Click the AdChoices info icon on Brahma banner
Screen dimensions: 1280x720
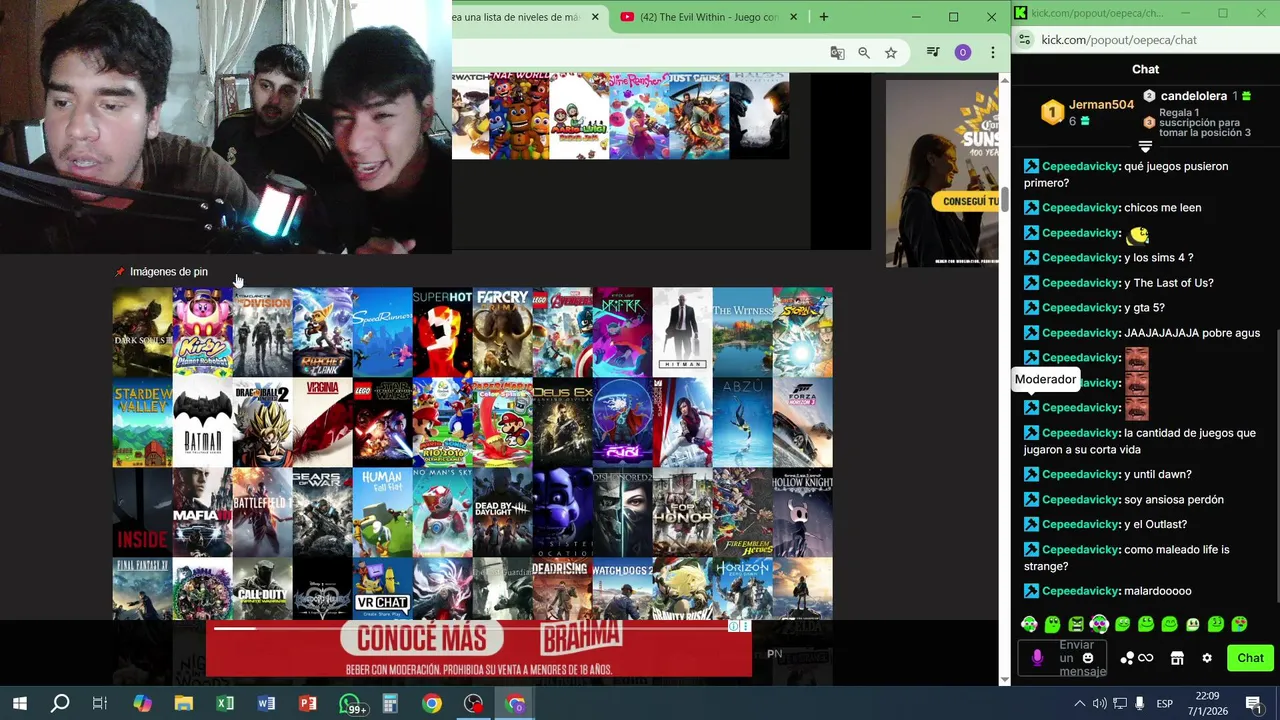coord(733,627)
